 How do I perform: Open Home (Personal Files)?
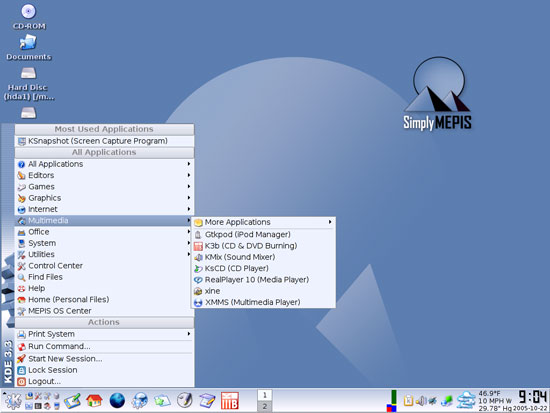point(104,299)
